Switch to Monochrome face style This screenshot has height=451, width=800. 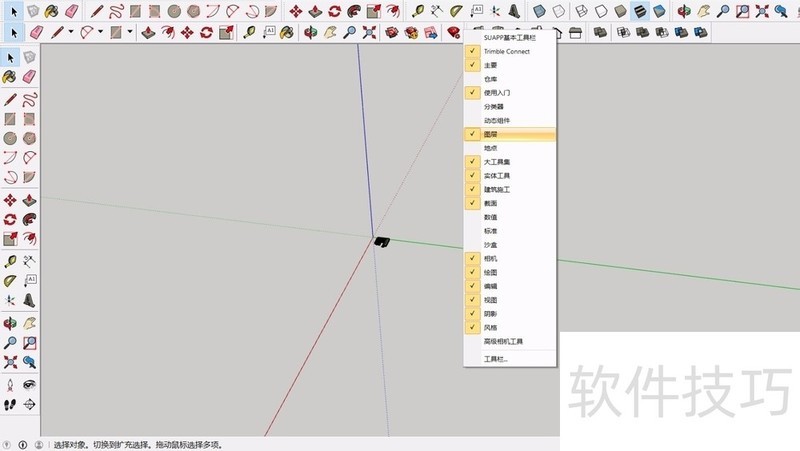659,11
